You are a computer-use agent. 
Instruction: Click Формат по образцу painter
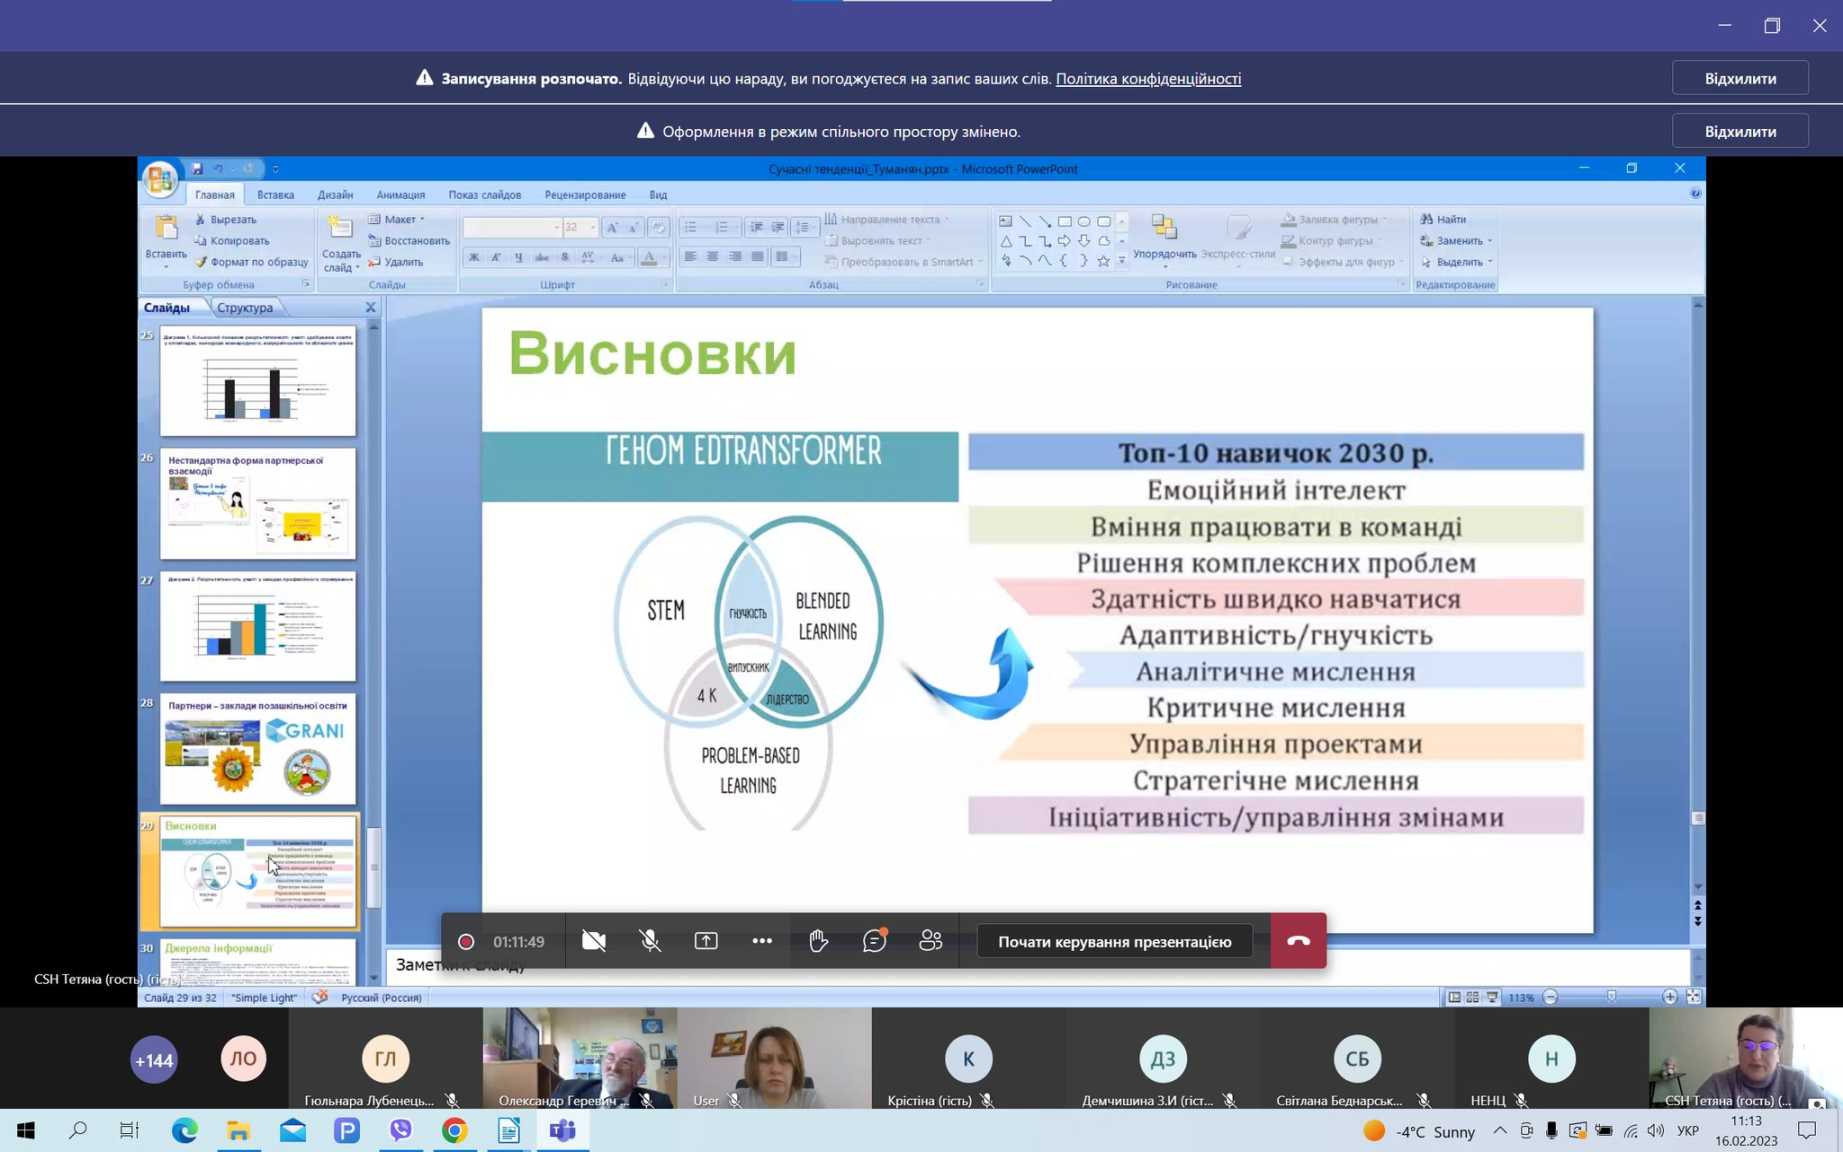[x=251, y=262]
